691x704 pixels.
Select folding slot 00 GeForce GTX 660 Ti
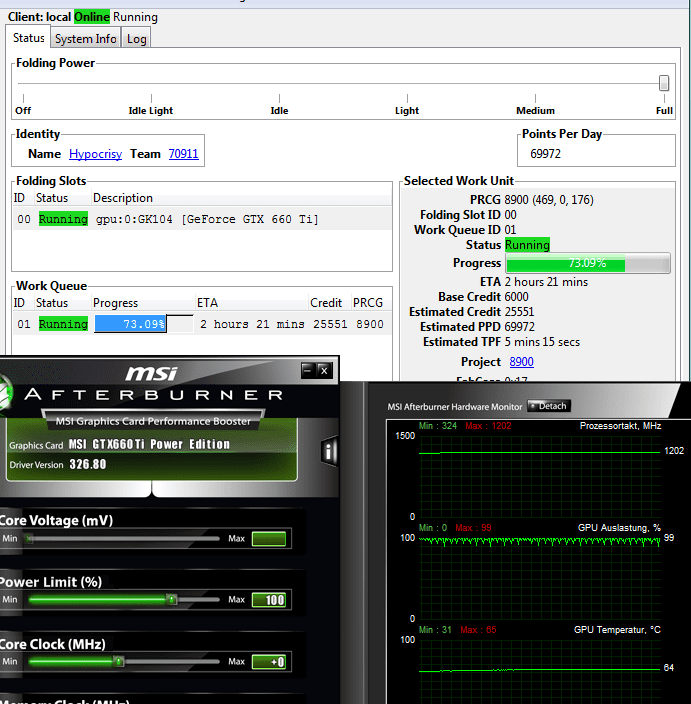[x=202, y=219]
